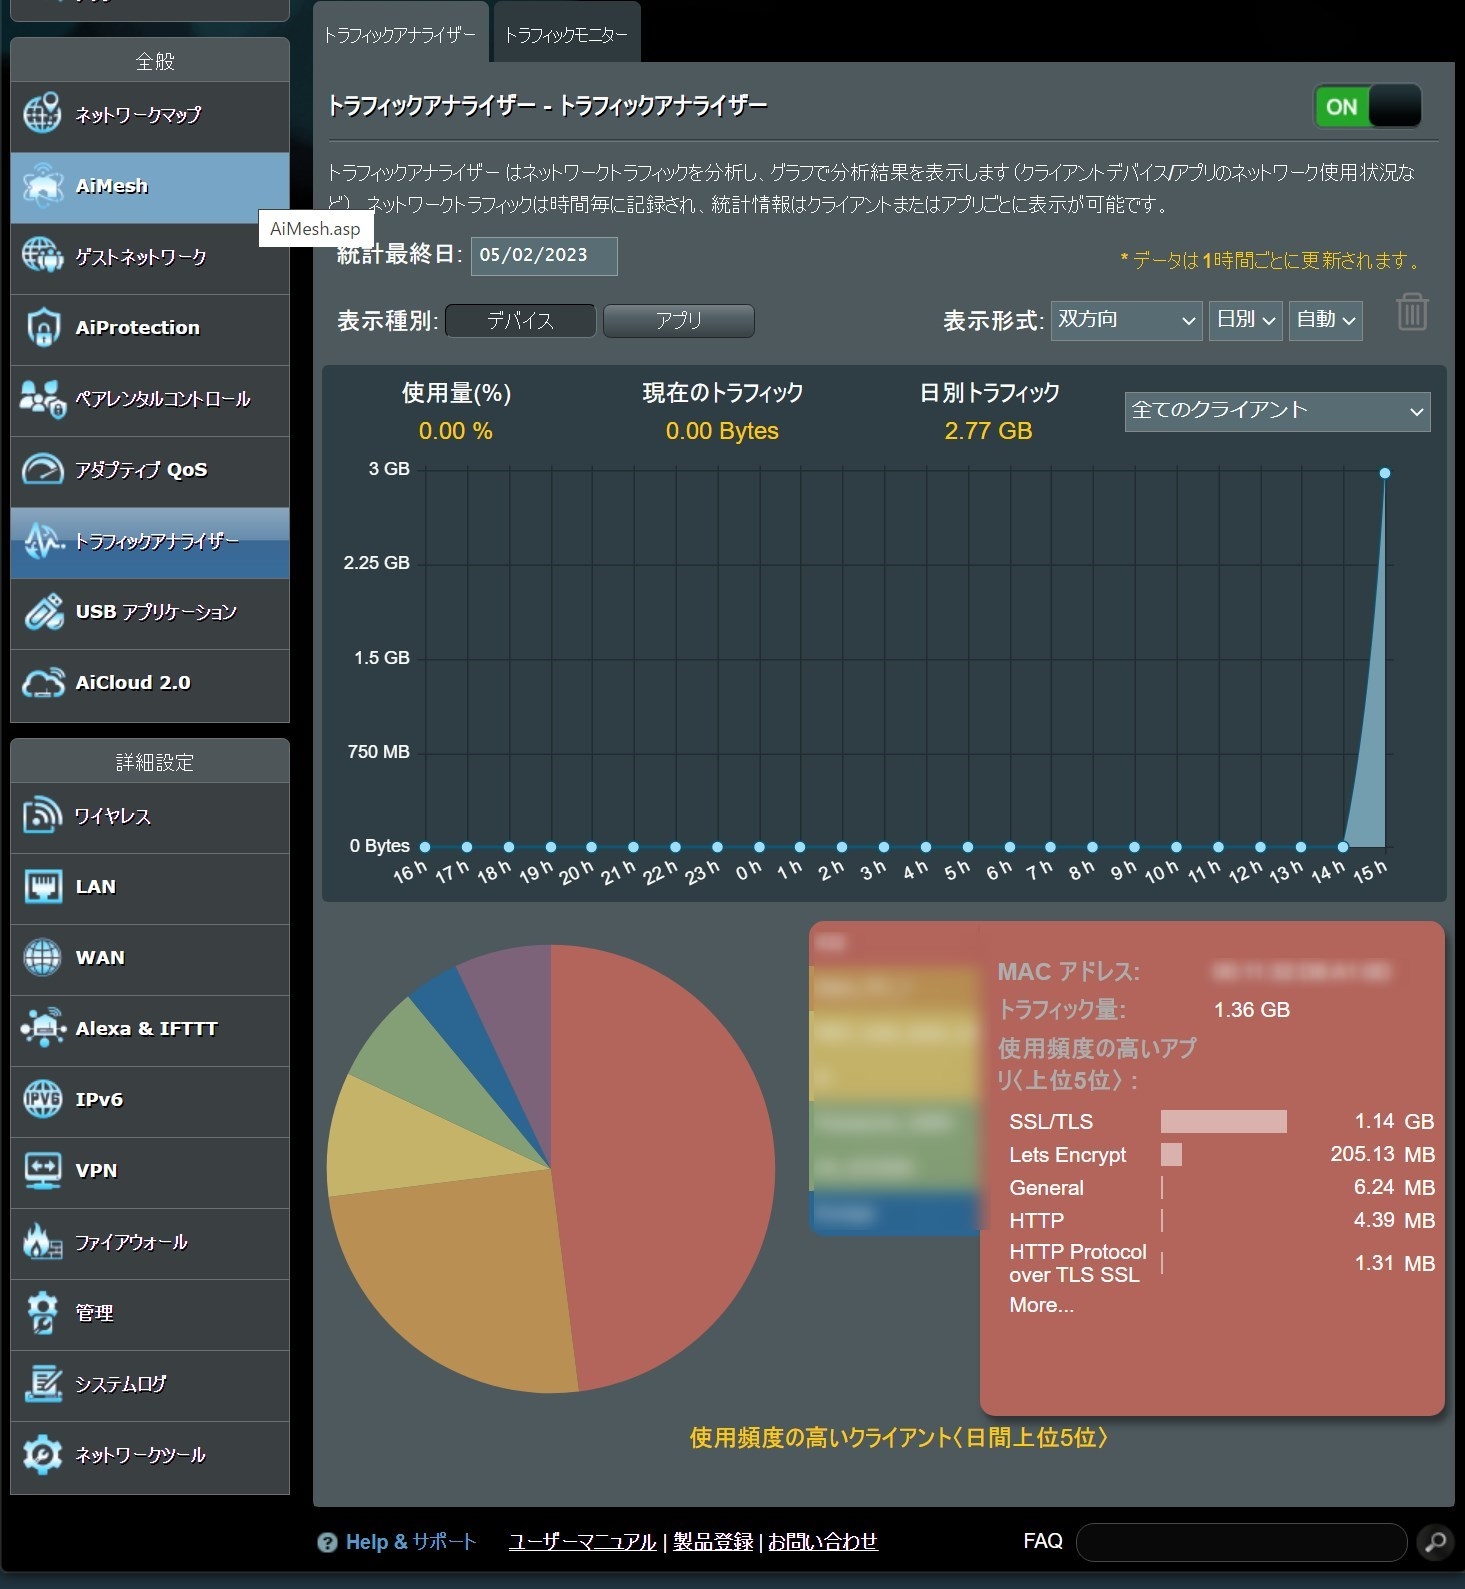Click the Network Map globe icon

coord(42,115)
